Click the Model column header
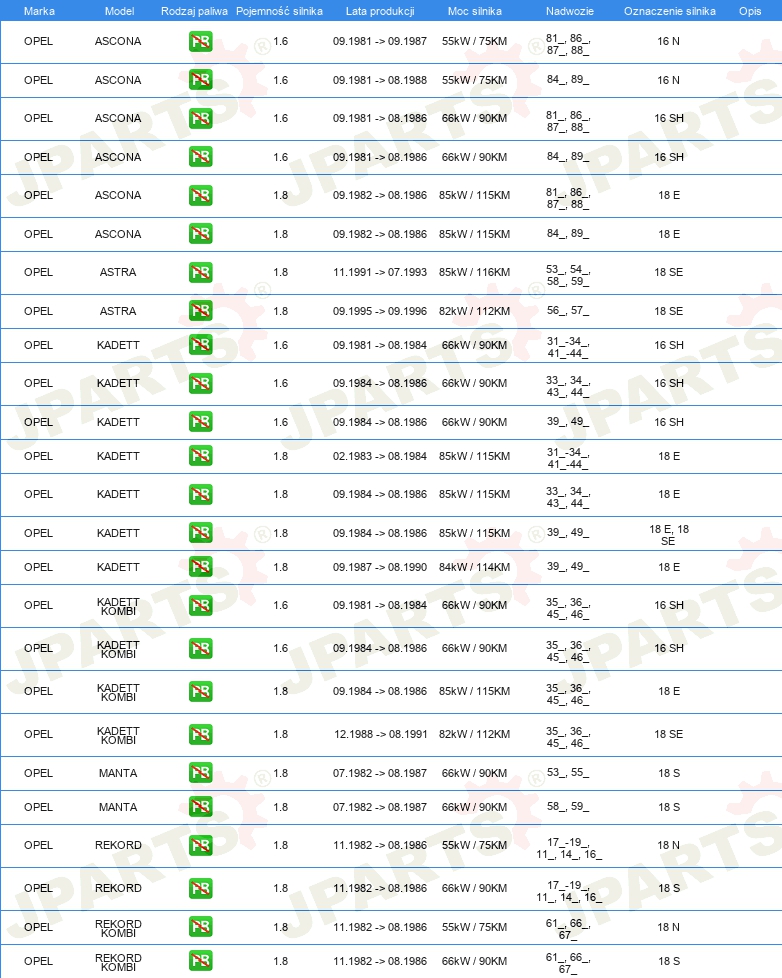This screenshot has height=978, width=782. [x=120, y=11]
